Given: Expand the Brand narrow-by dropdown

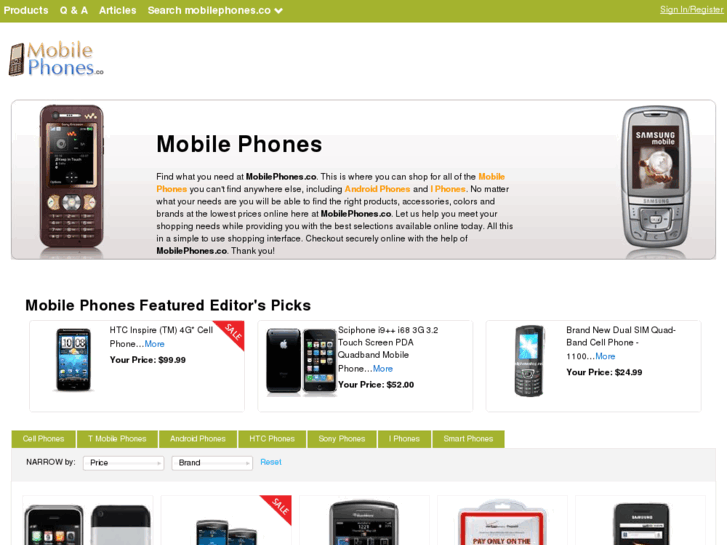Looking at the screenshot, I should [212, 462].
